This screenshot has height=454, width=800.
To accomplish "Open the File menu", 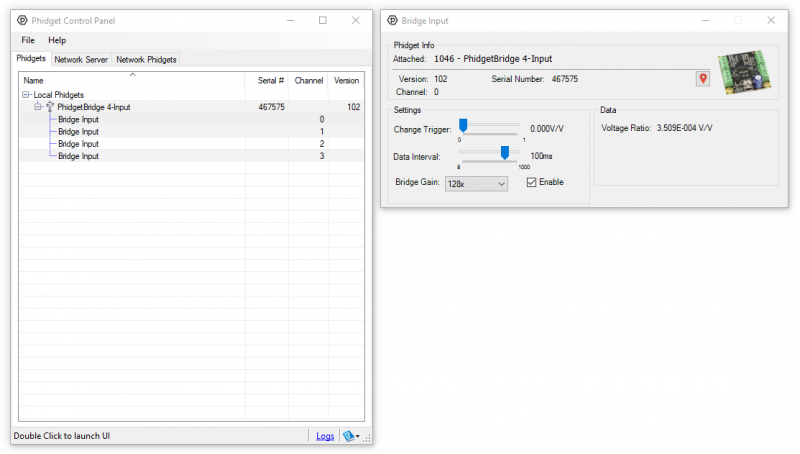I will (x=28, y=40).
